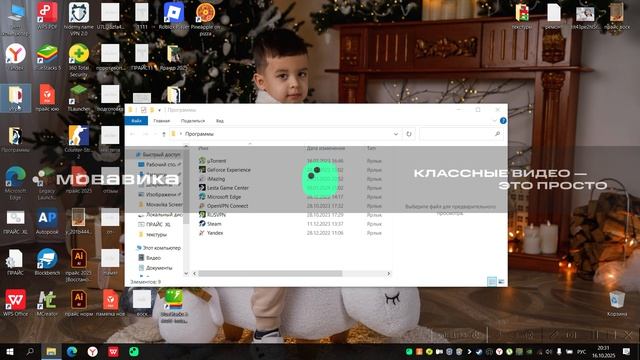The image size is (640, 360).
Task: Click the navigation pane down scroll arrow
Action: click(x=186, y=273)
